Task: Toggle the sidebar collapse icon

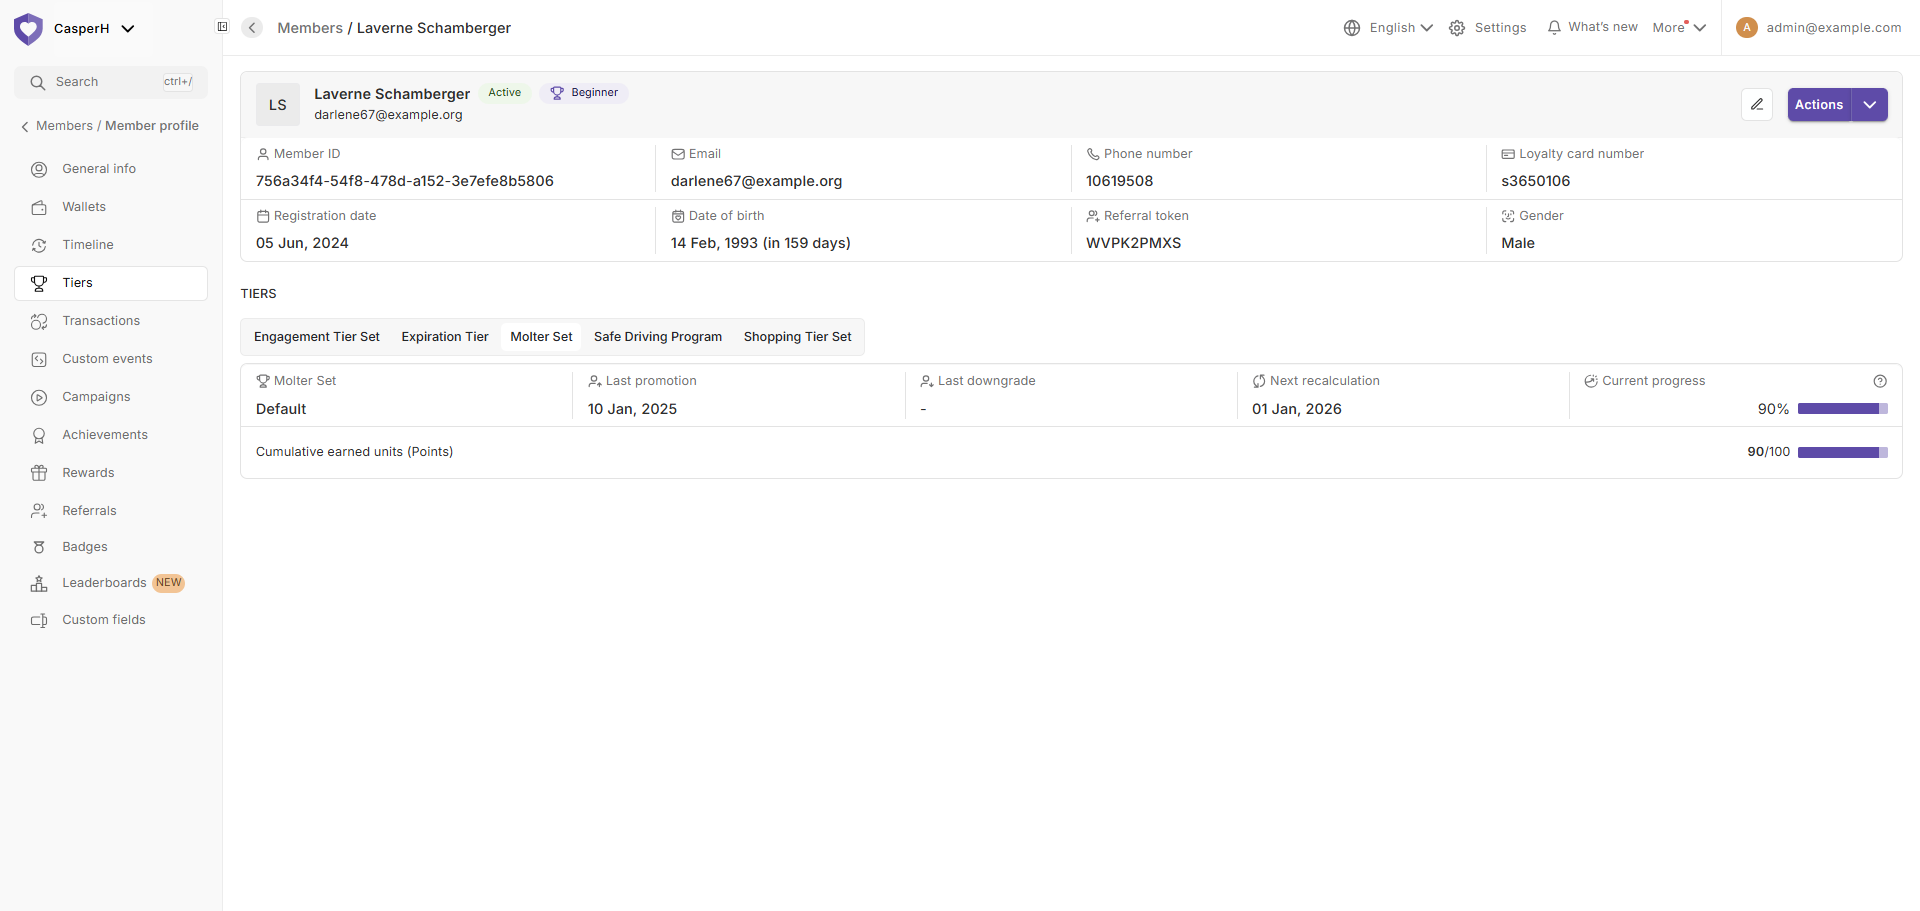Action: click(222, 27)
